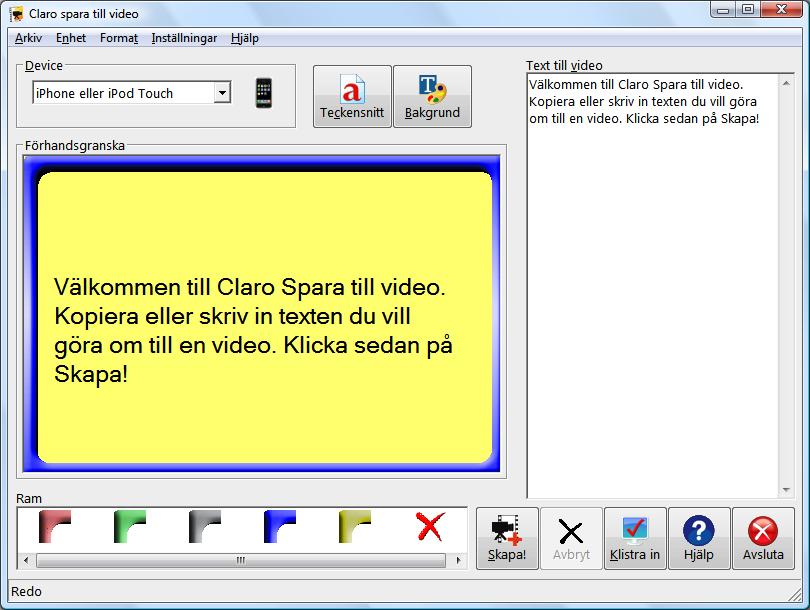Open the Device dropdown list
This screenshot has width=810, height=610.
222,93
